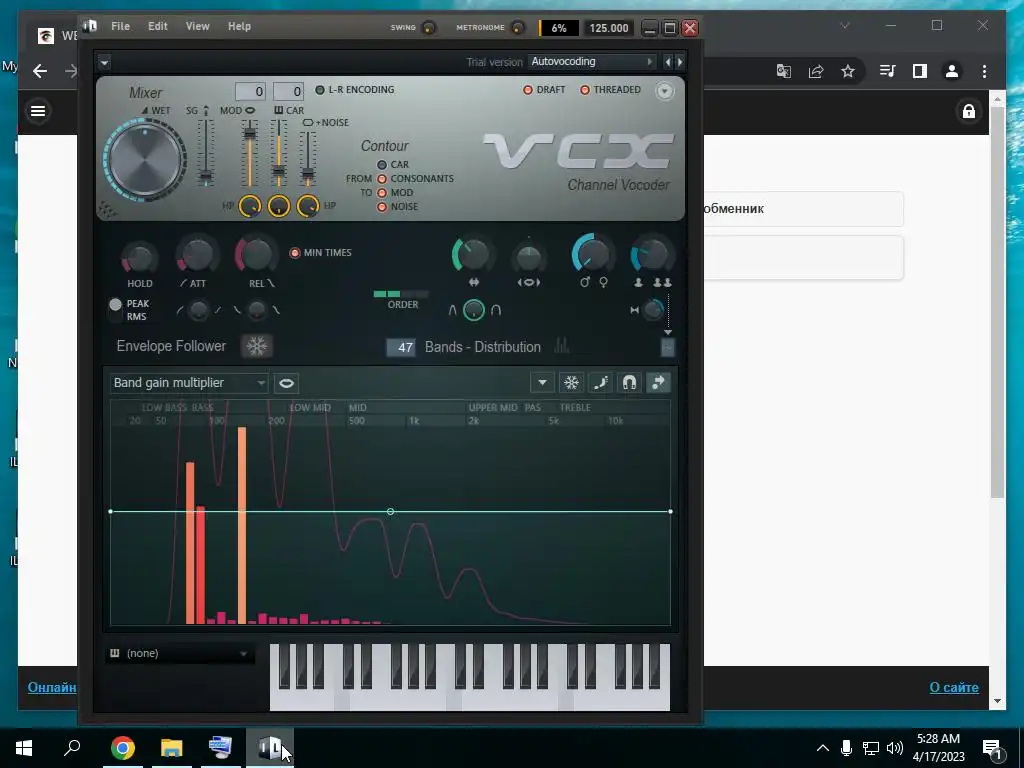Open the round options arrow beside THREADED
Screen dimensions: 1024x768
(x=664, y=91)
